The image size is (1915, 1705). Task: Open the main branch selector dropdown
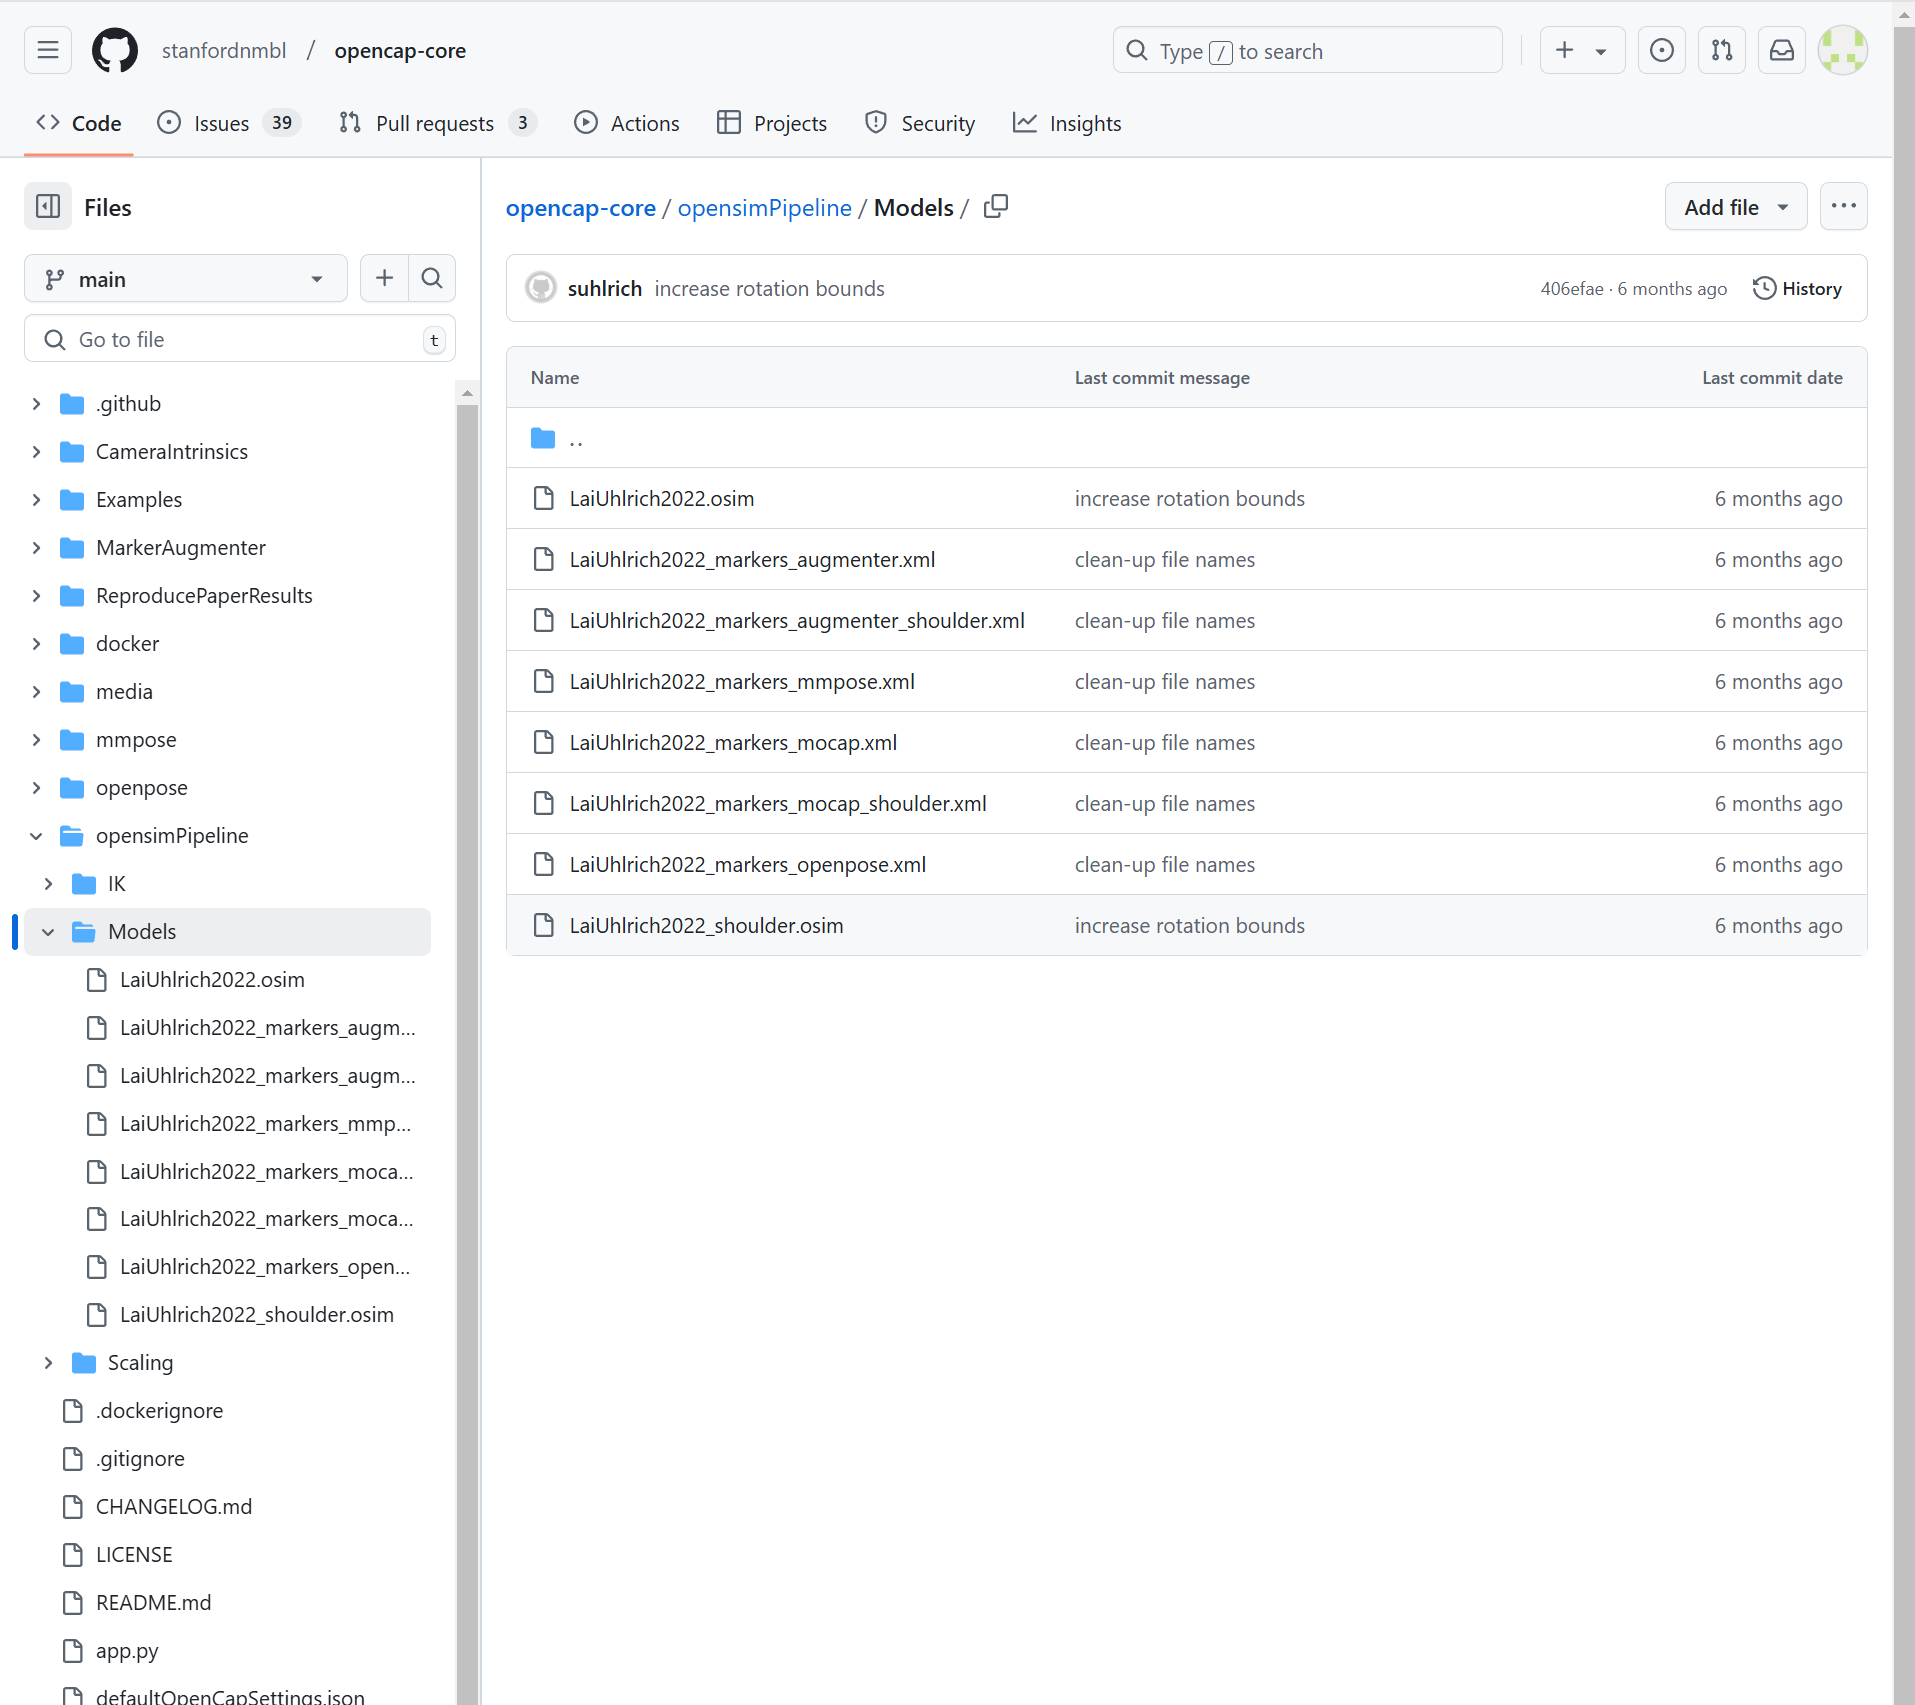pyautogui.click(x=186, y=278)
